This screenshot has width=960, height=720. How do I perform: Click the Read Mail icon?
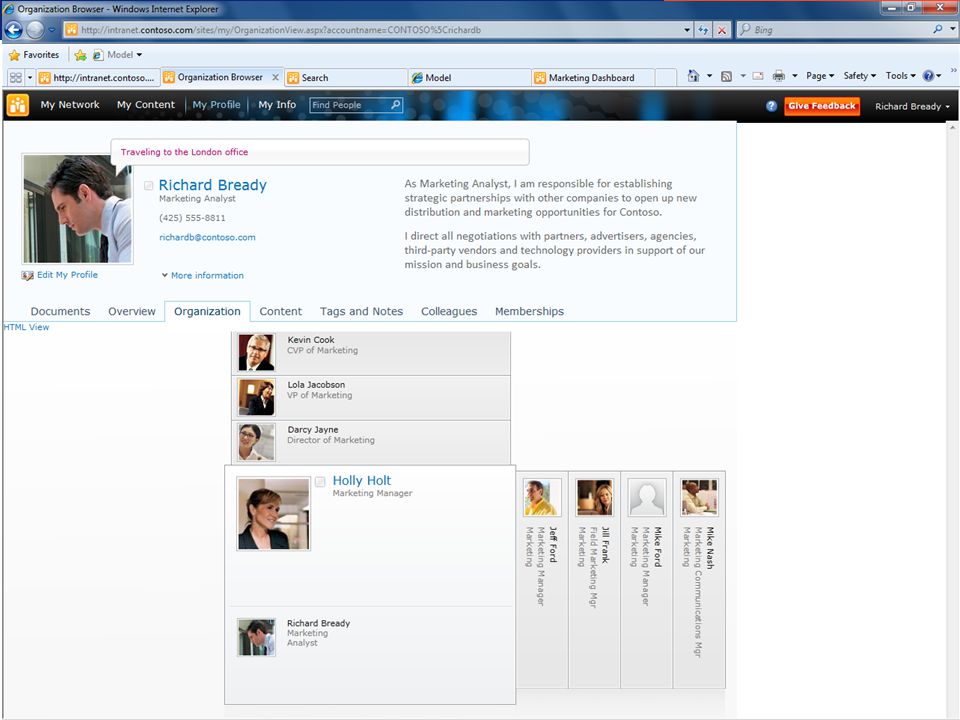point(758,76)
